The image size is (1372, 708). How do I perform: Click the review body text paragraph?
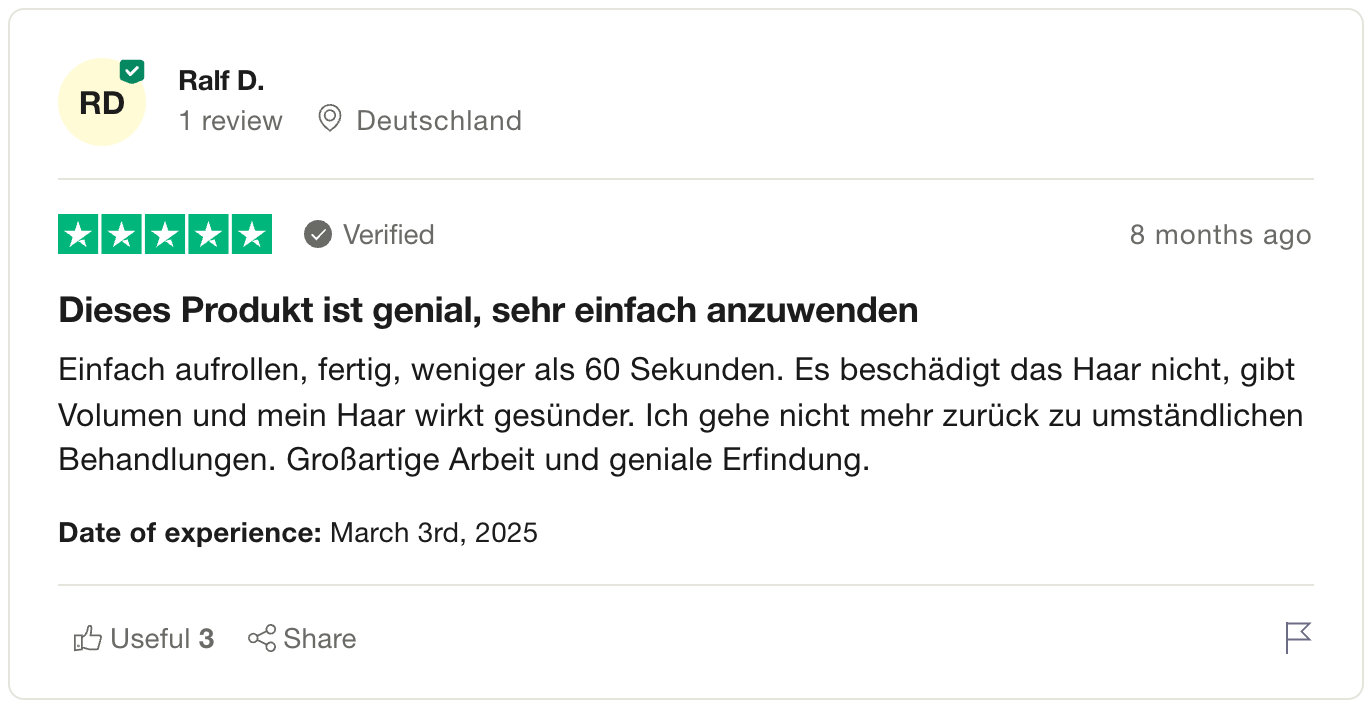click(x=680, y=415)
